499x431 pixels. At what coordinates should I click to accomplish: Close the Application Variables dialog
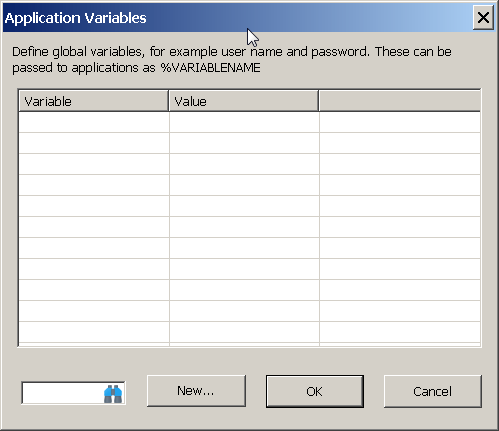point(483,18)
